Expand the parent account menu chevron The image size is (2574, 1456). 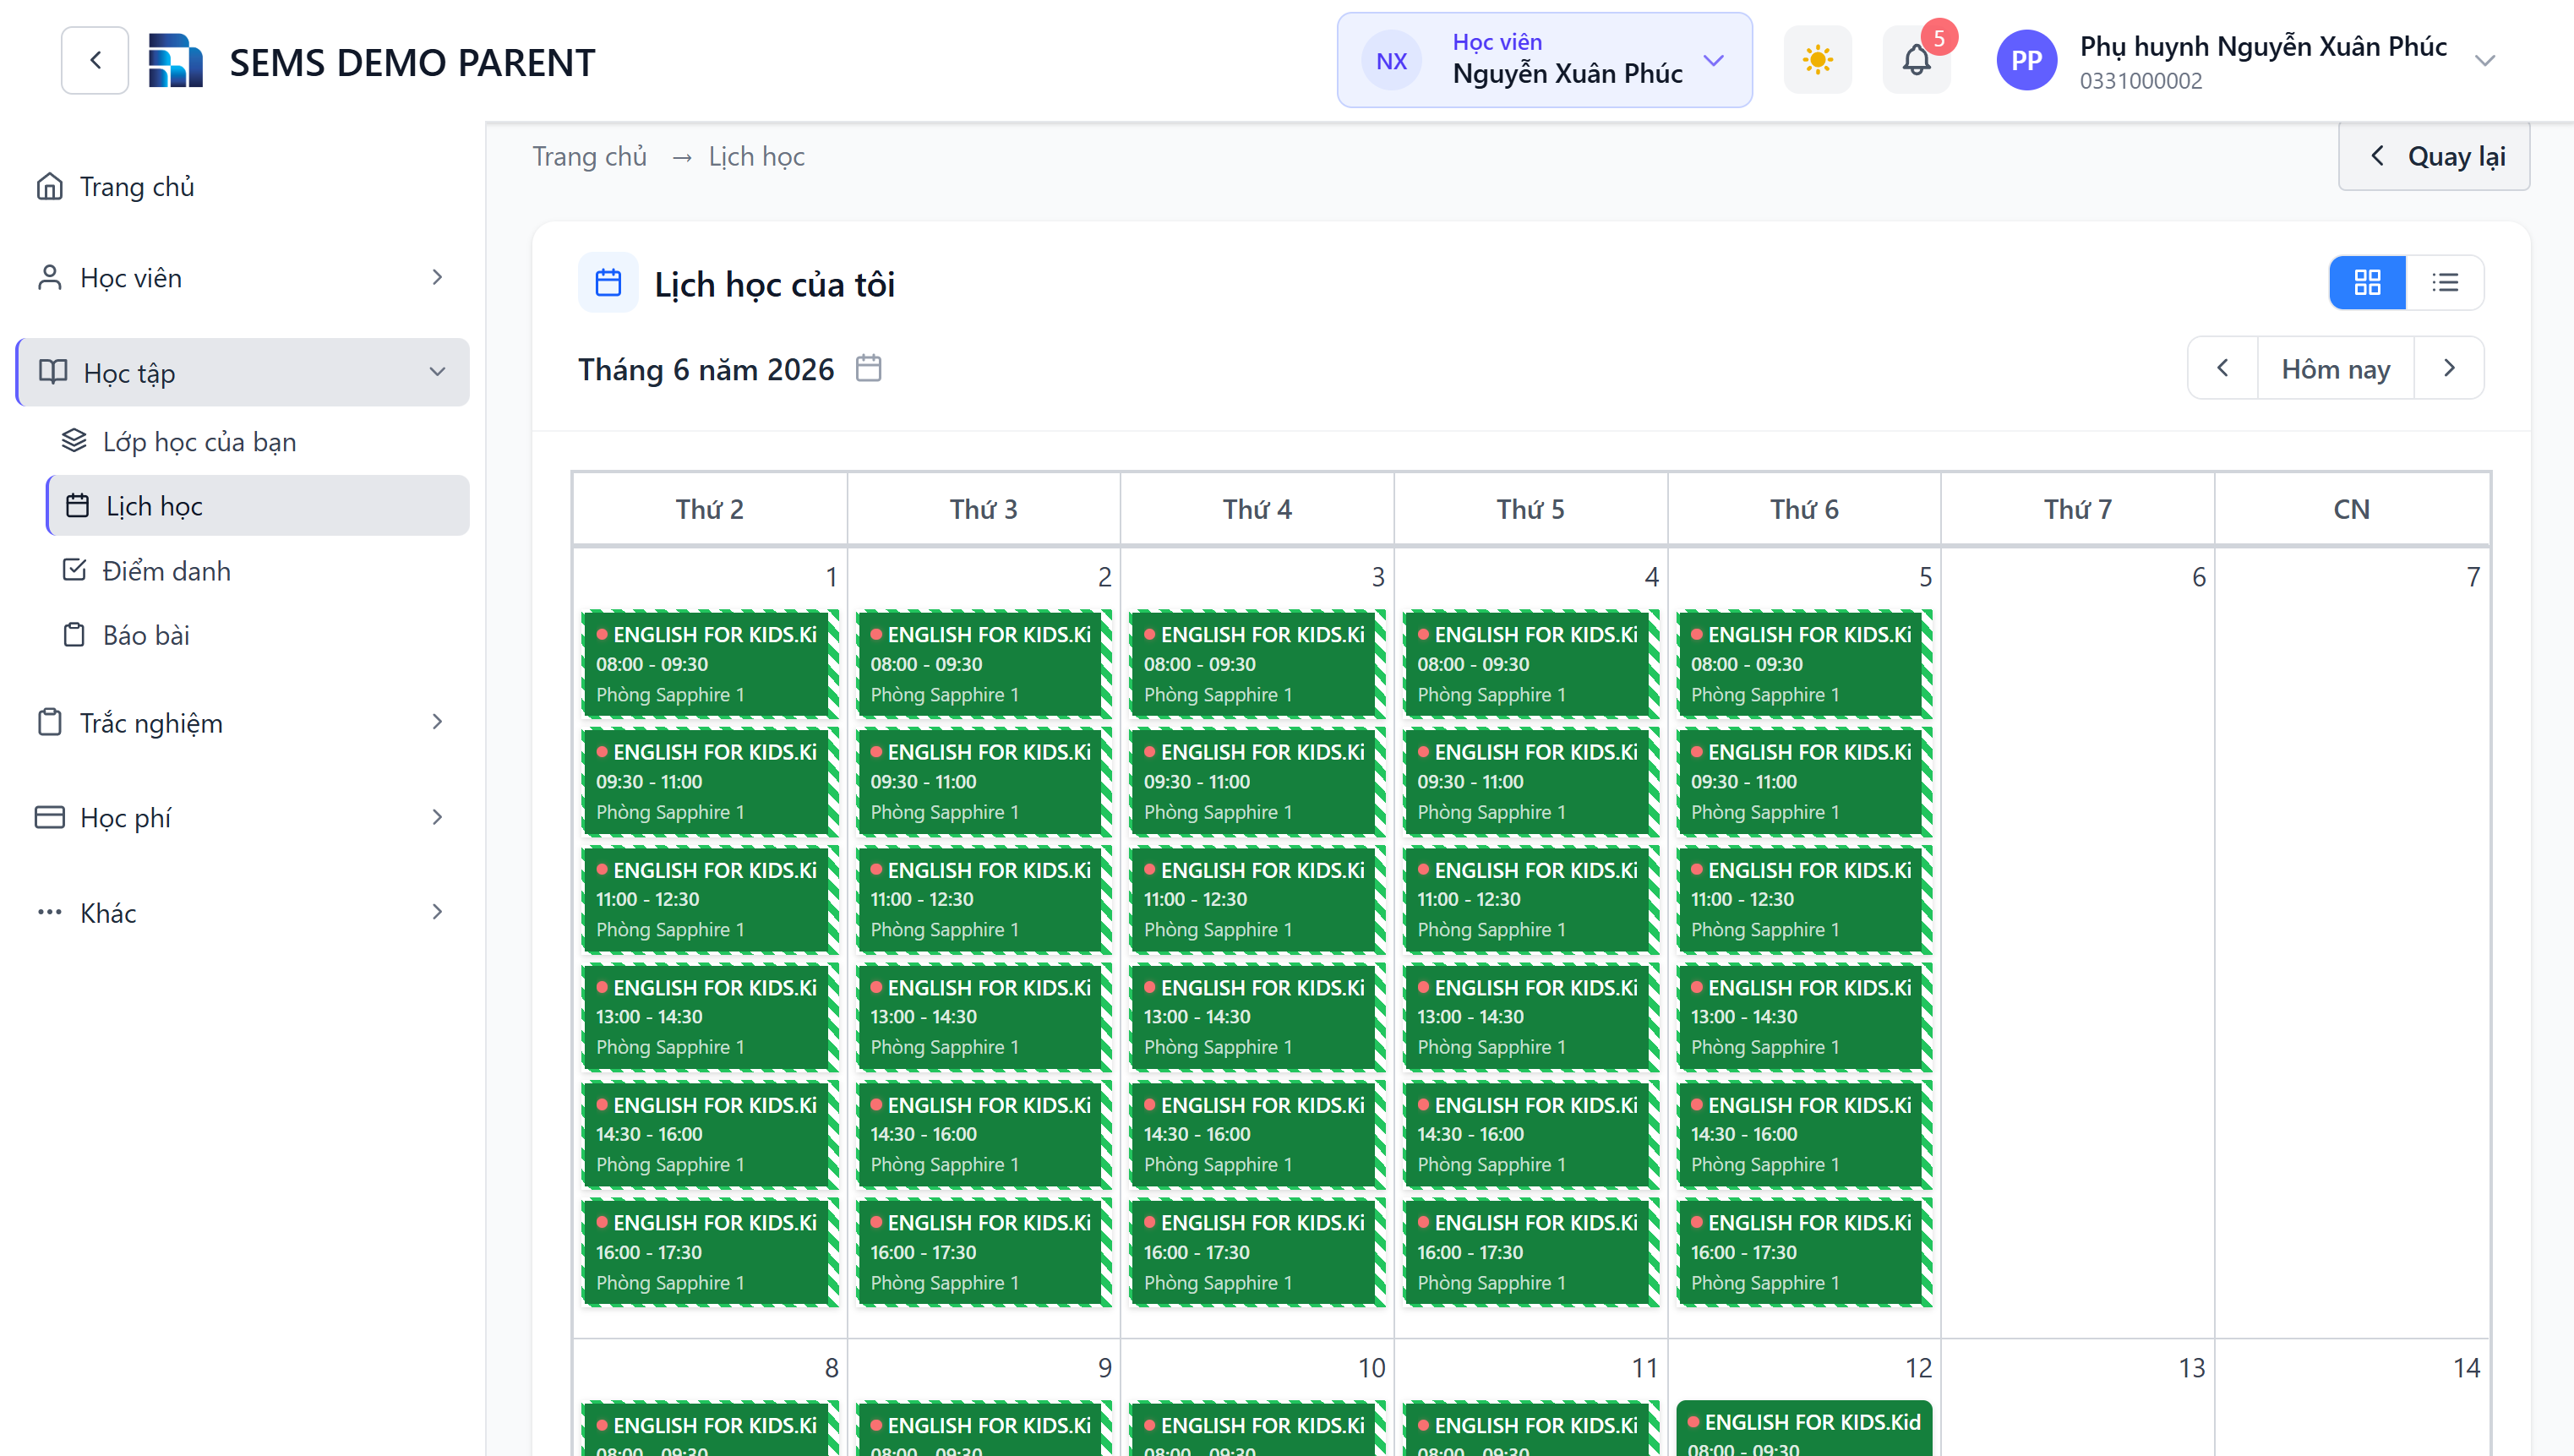pyautogui.click(x=2484, y=61)
